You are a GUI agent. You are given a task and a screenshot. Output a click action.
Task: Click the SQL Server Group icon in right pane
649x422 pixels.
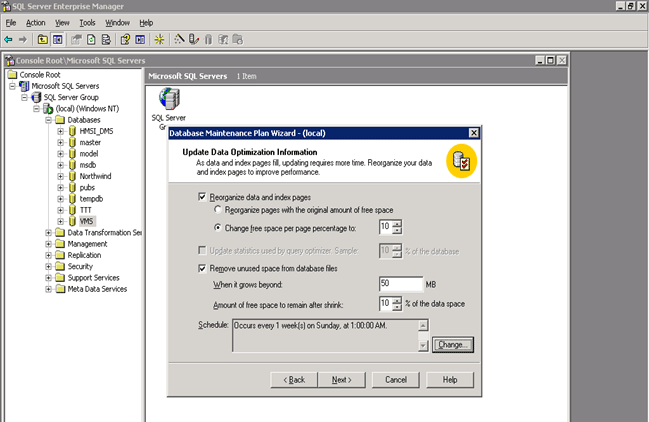pyautogui.click(x=169, y=99)
